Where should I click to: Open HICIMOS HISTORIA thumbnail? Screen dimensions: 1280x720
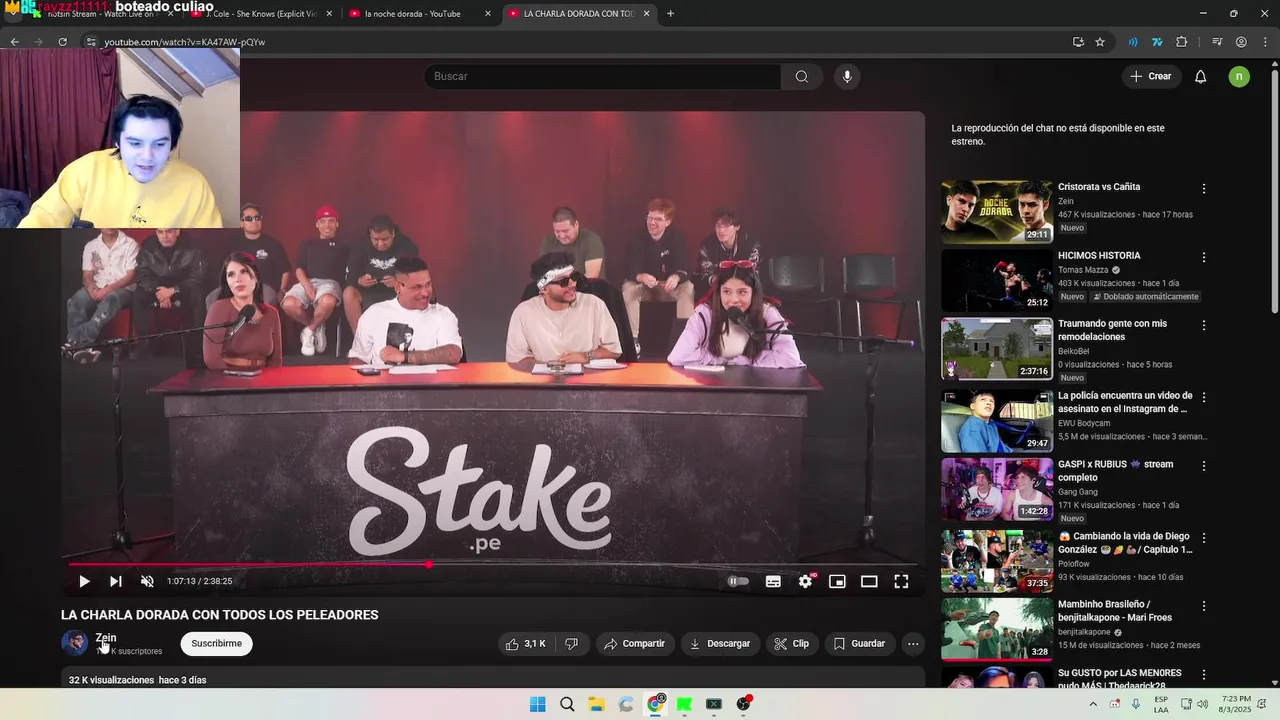click(x=996, y=280)
